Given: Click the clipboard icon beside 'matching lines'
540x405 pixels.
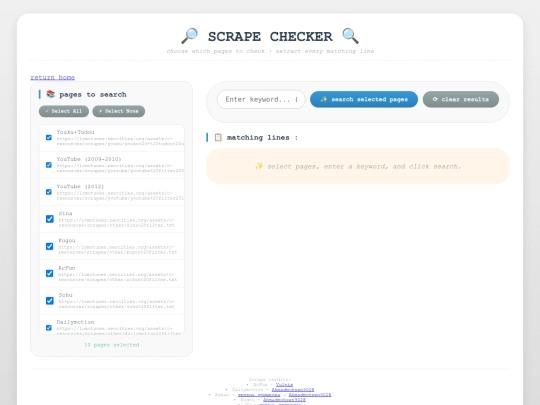Looking at the screenshot, I should pyautogui.click(x=218, y=137).
